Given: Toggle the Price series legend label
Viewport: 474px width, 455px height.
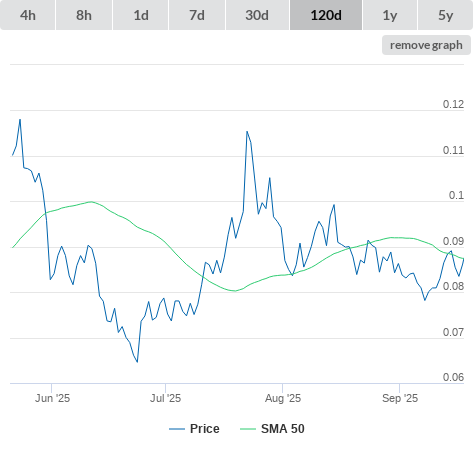Looking at the screenshot, I should pyautogui.click(x=205, y=429).
